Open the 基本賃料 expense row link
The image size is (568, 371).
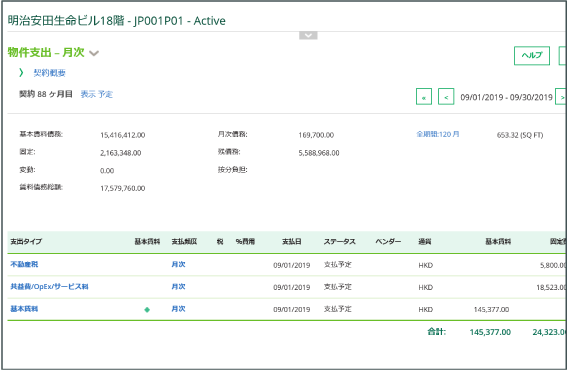tap(24, 309)
